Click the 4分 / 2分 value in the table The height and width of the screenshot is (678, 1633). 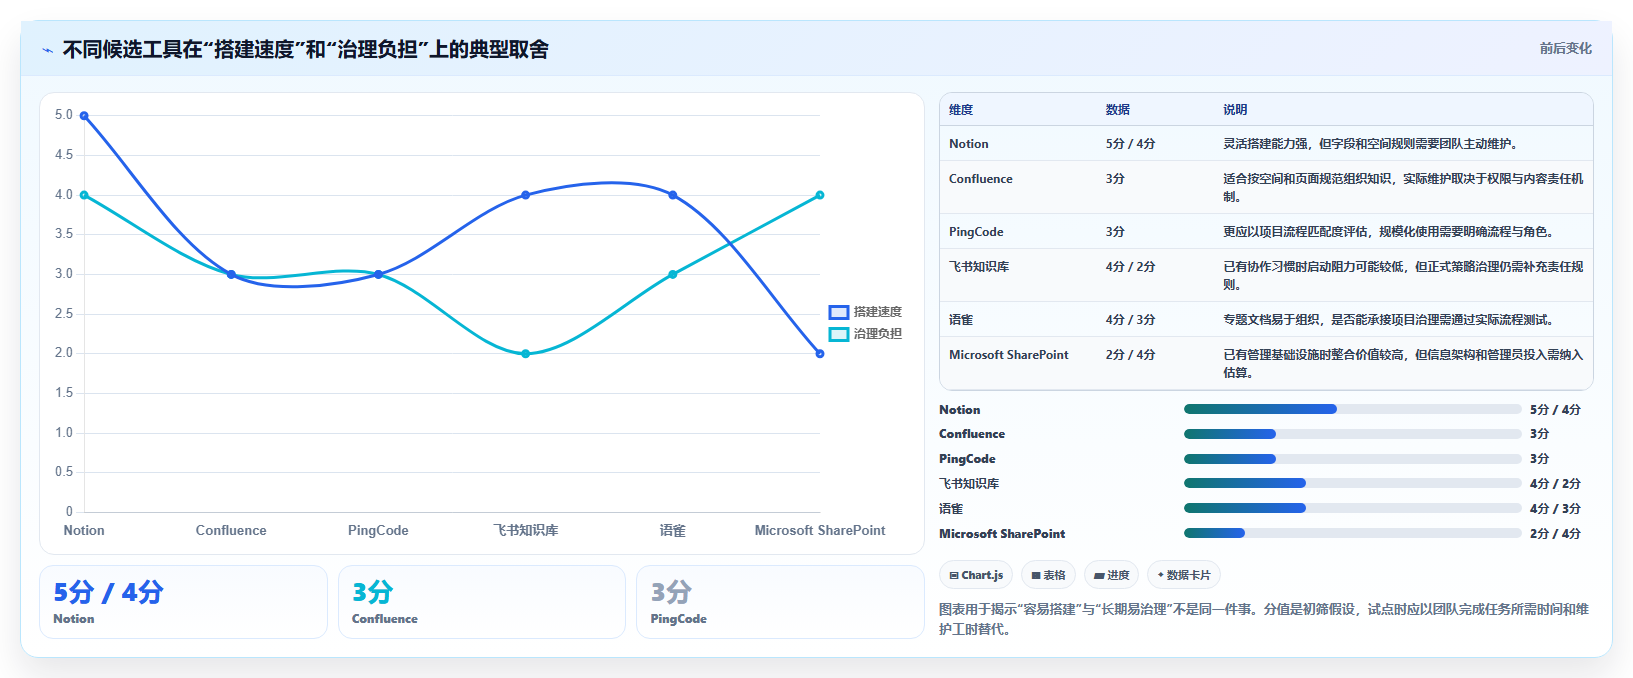[x=1131, y=267]
